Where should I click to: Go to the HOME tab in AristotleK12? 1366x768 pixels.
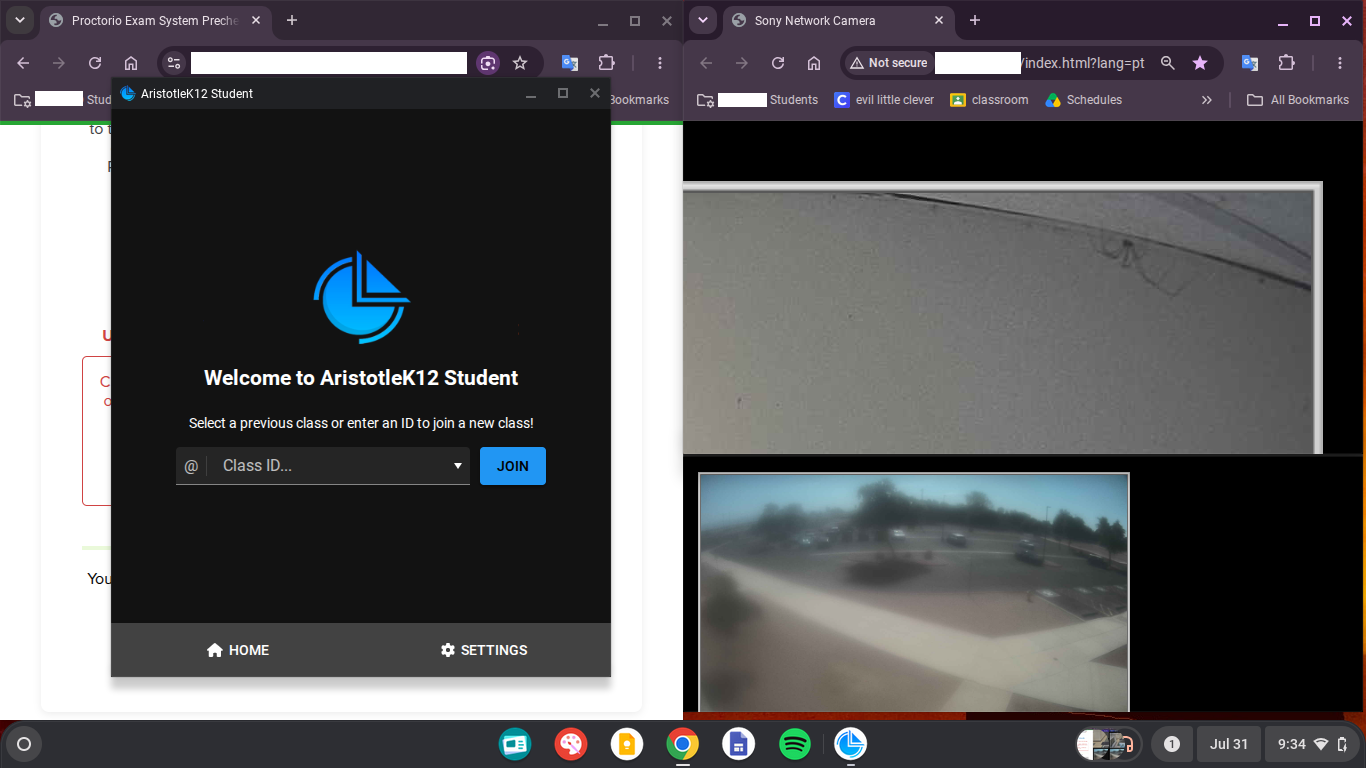tap(238, 650)
